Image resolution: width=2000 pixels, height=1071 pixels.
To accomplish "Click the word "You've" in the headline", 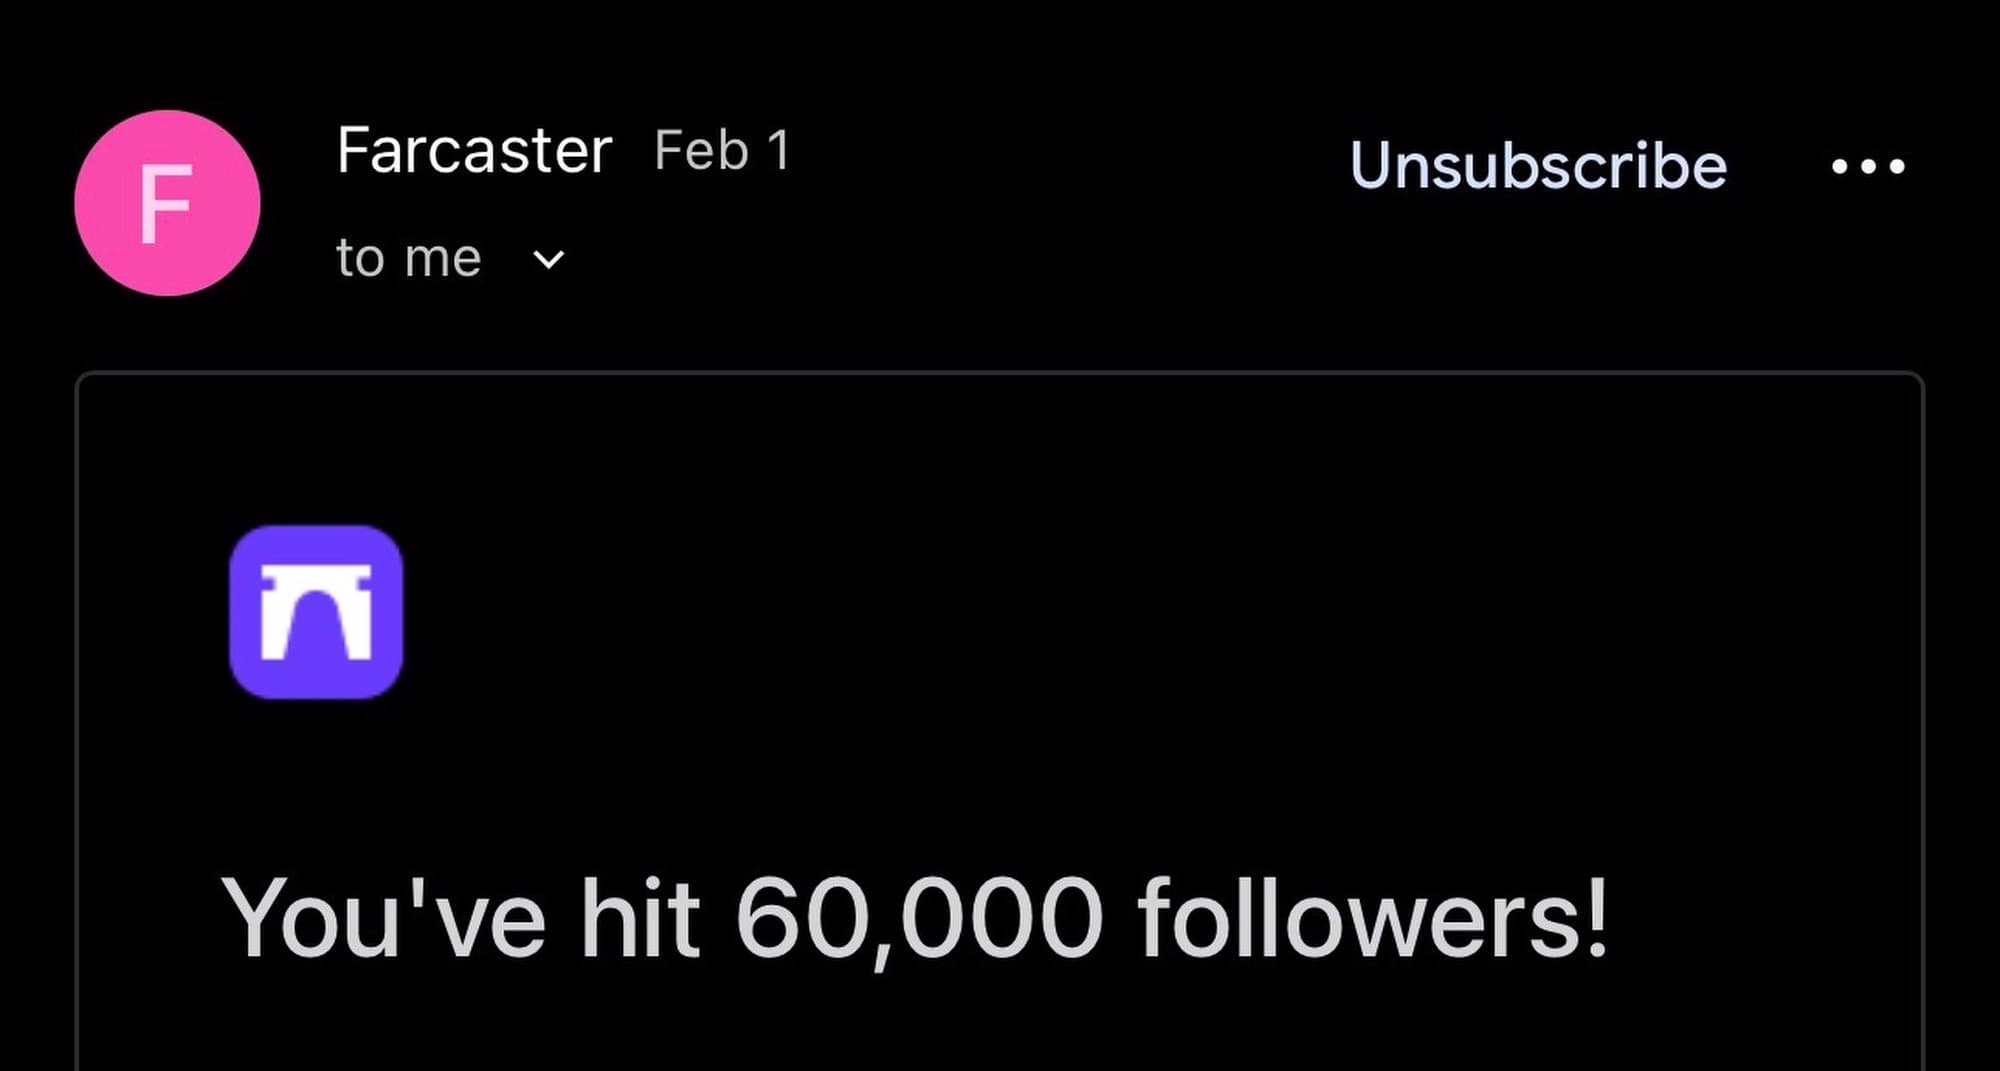I will [384, 918].
